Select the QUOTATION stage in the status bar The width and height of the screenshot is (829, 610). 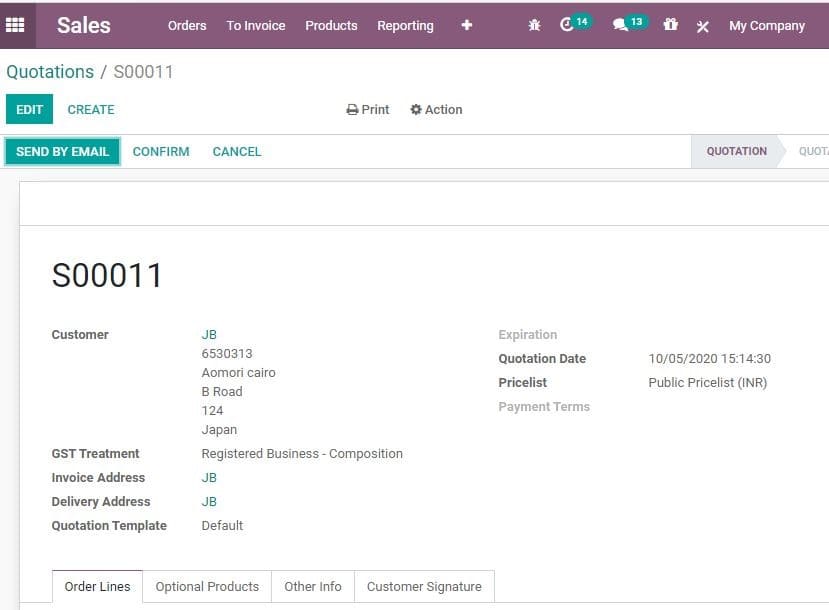click(x=736, y=151)
